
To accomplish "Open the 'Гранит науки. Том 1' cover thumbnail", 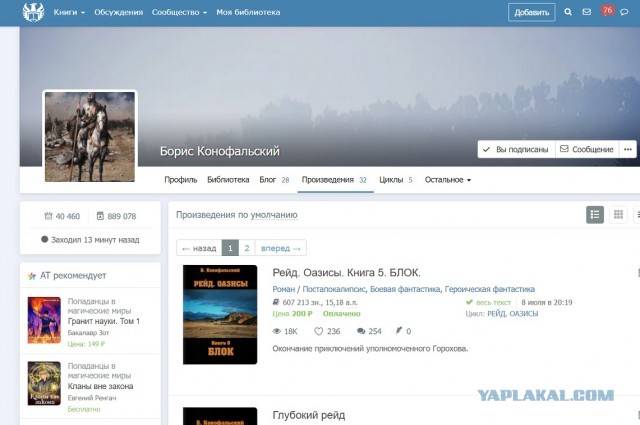I will tap(44, 320).
